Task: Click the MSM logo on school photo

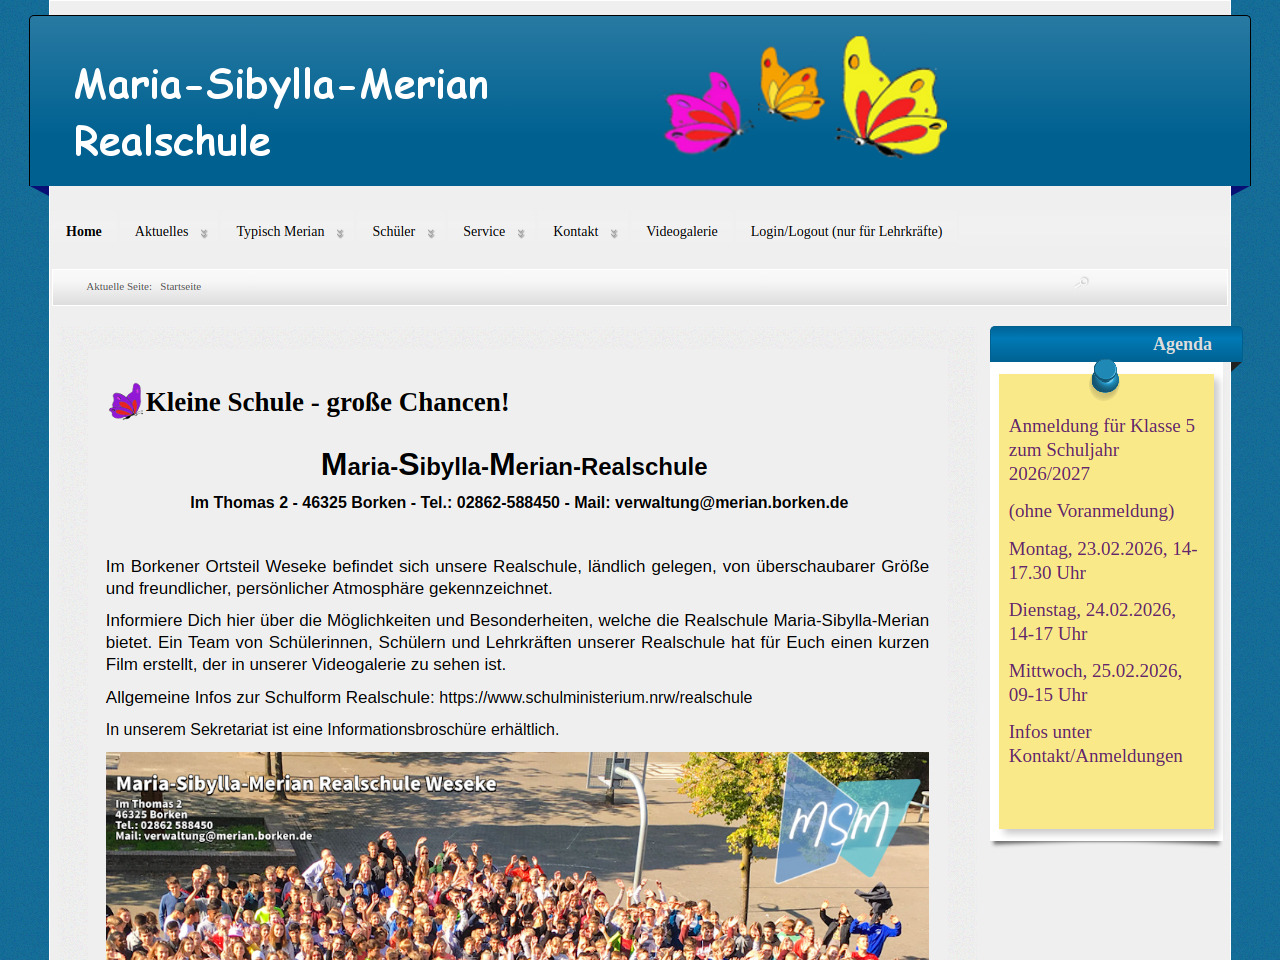Action: tap(840, 820)
